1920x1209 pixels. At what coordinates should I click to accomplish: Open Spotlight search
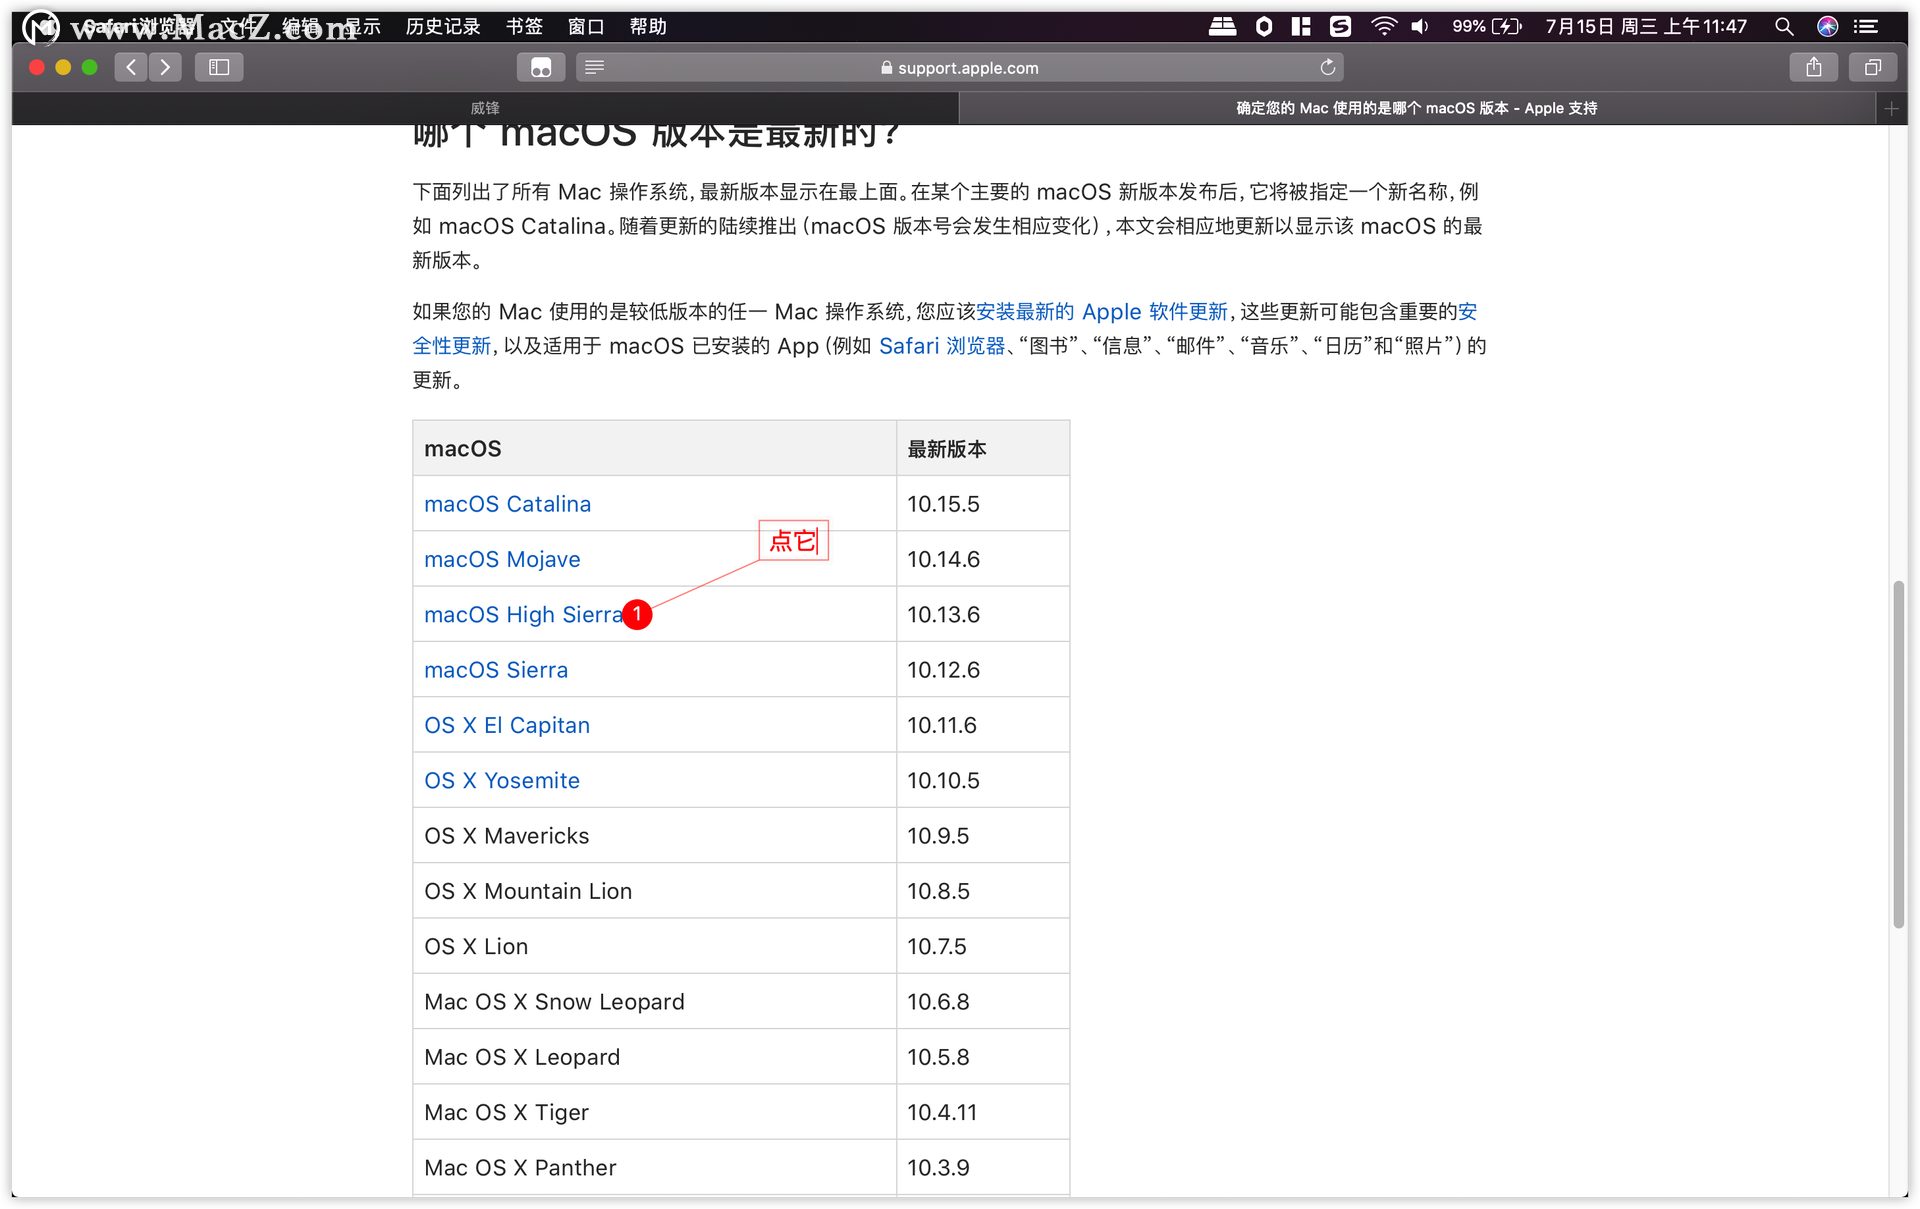pyautogui.click(x=1784, y=27)
